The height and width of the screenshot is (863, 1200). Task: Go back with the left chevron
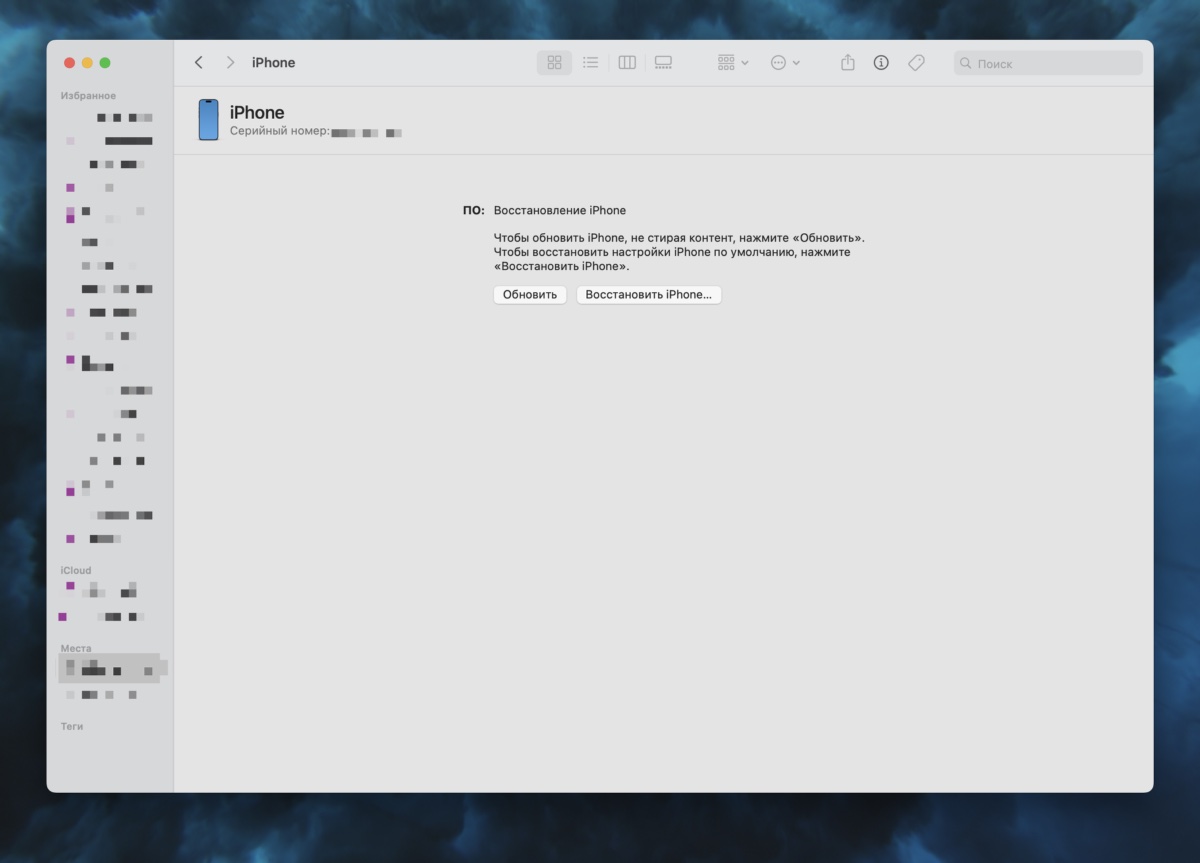point(198,63)
